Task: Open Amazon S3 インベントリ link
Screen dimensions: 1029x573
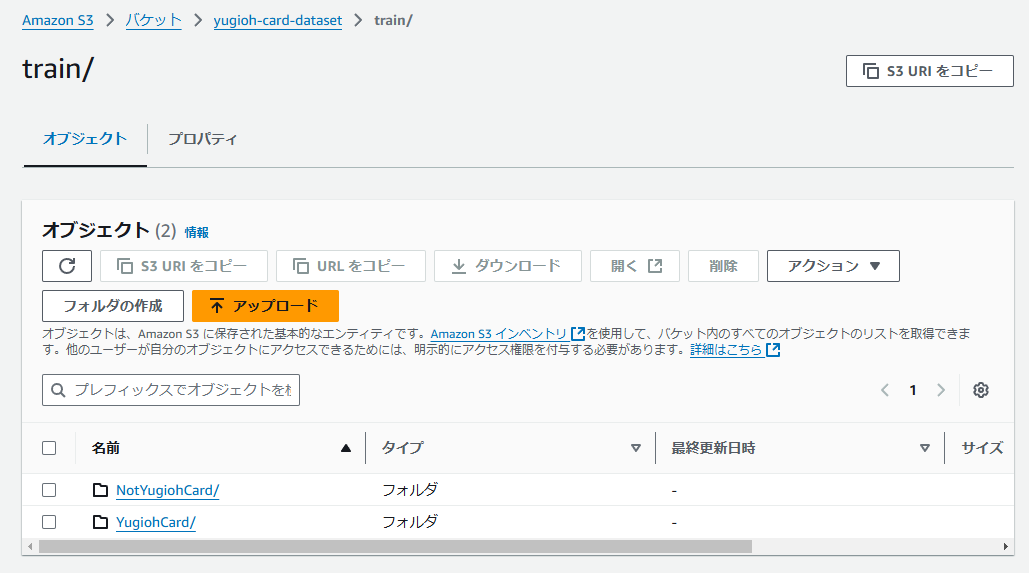Action: click(x=499, y=333)
